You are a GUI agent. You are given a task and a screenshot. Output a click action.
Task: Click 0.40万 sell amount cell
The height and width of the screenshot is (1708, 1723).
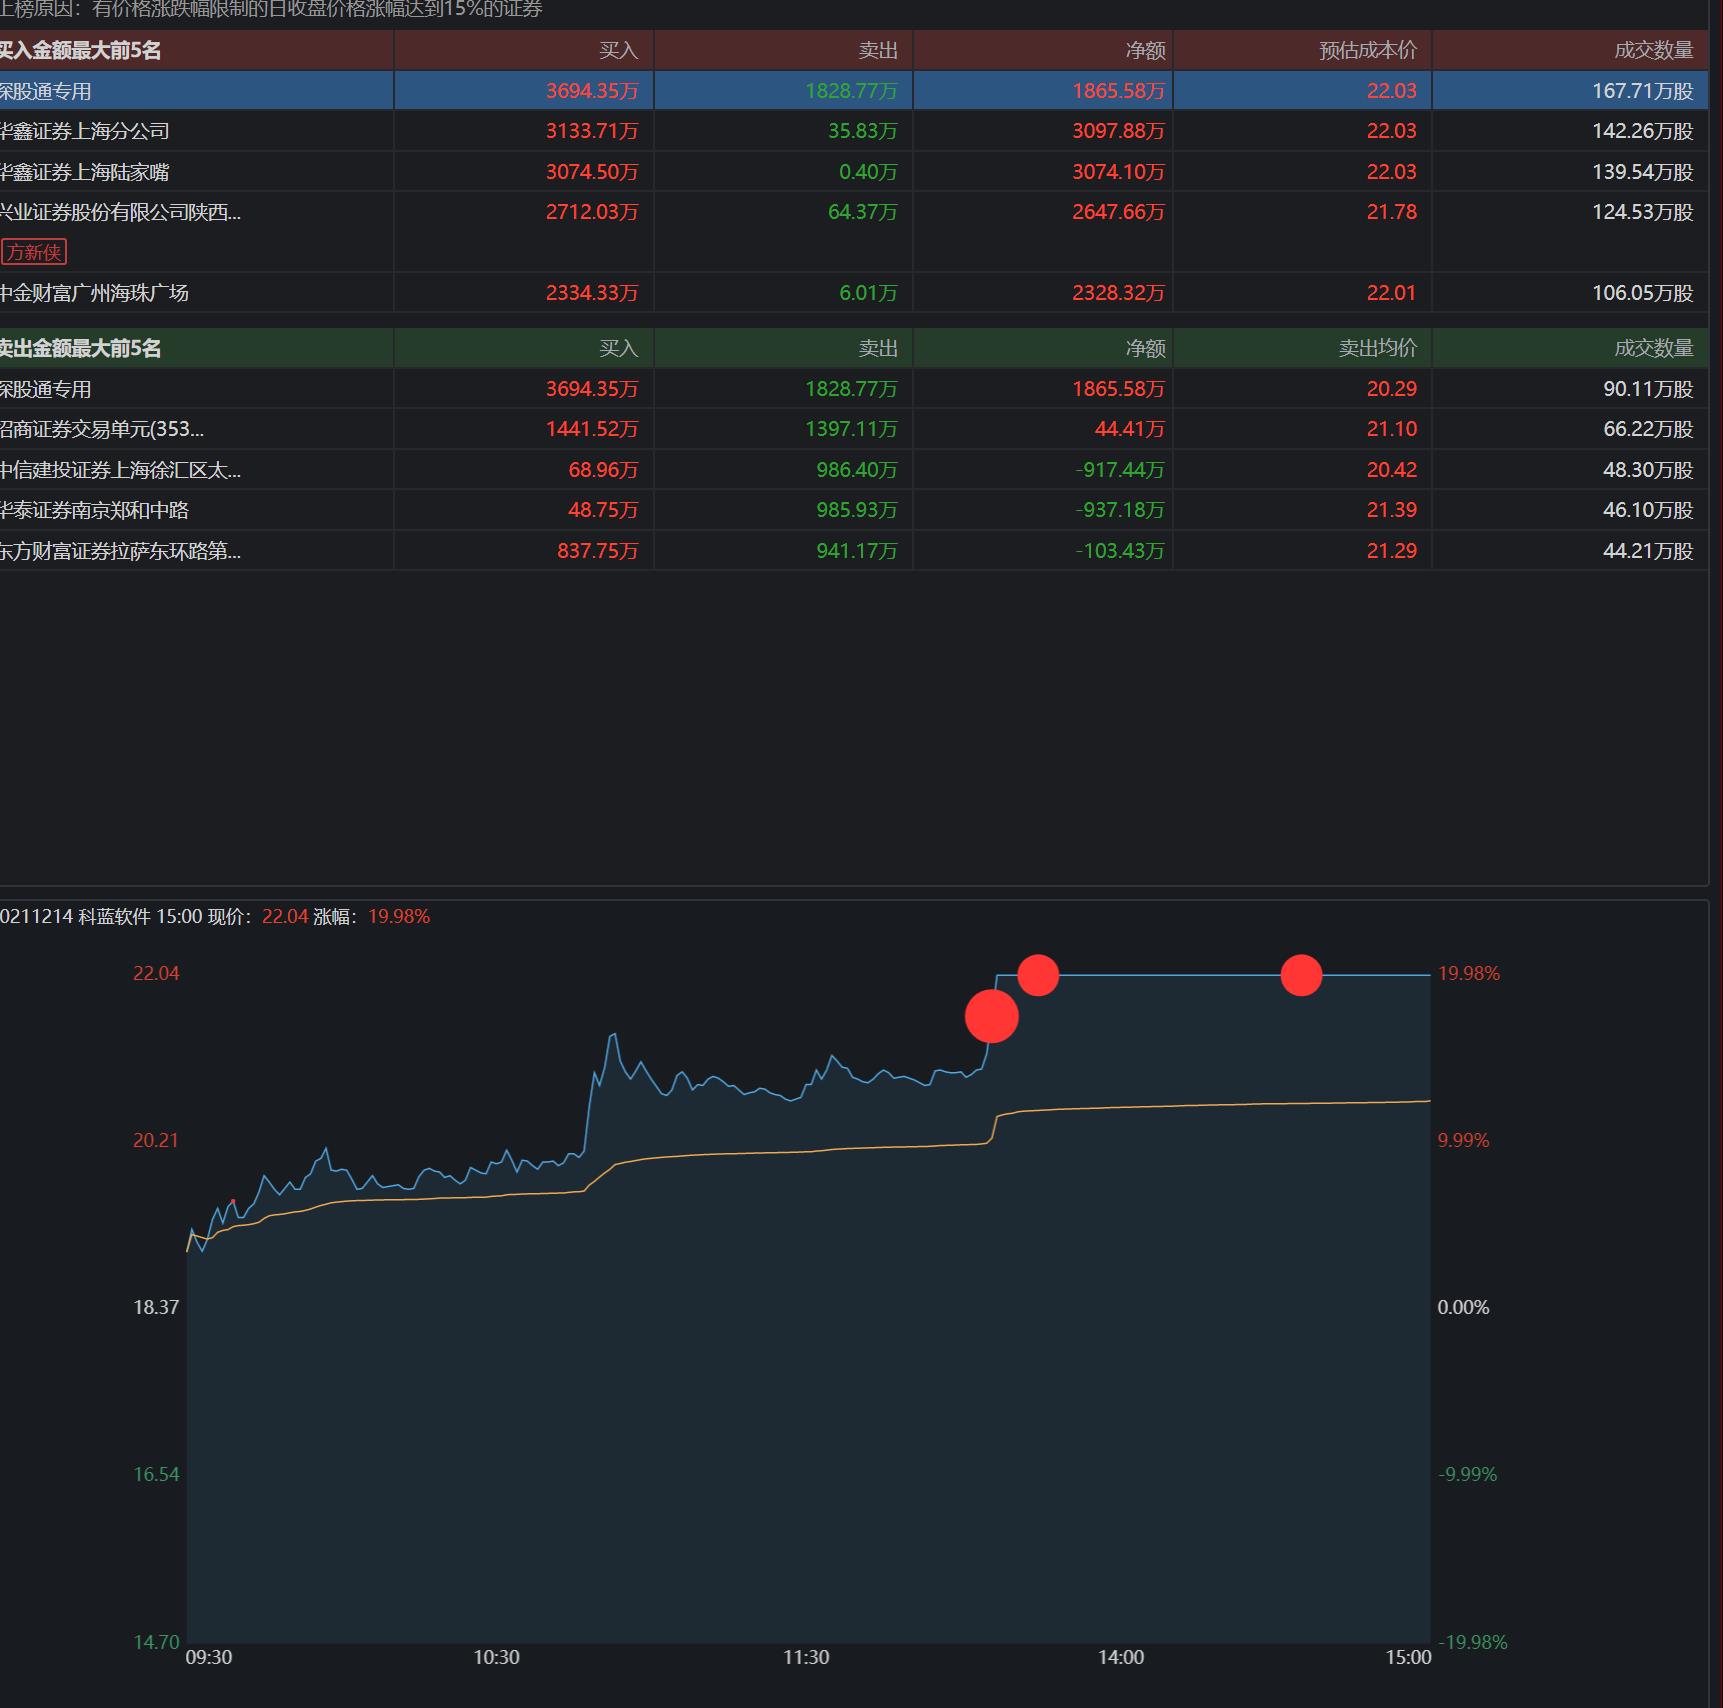[x=868, y=172]
